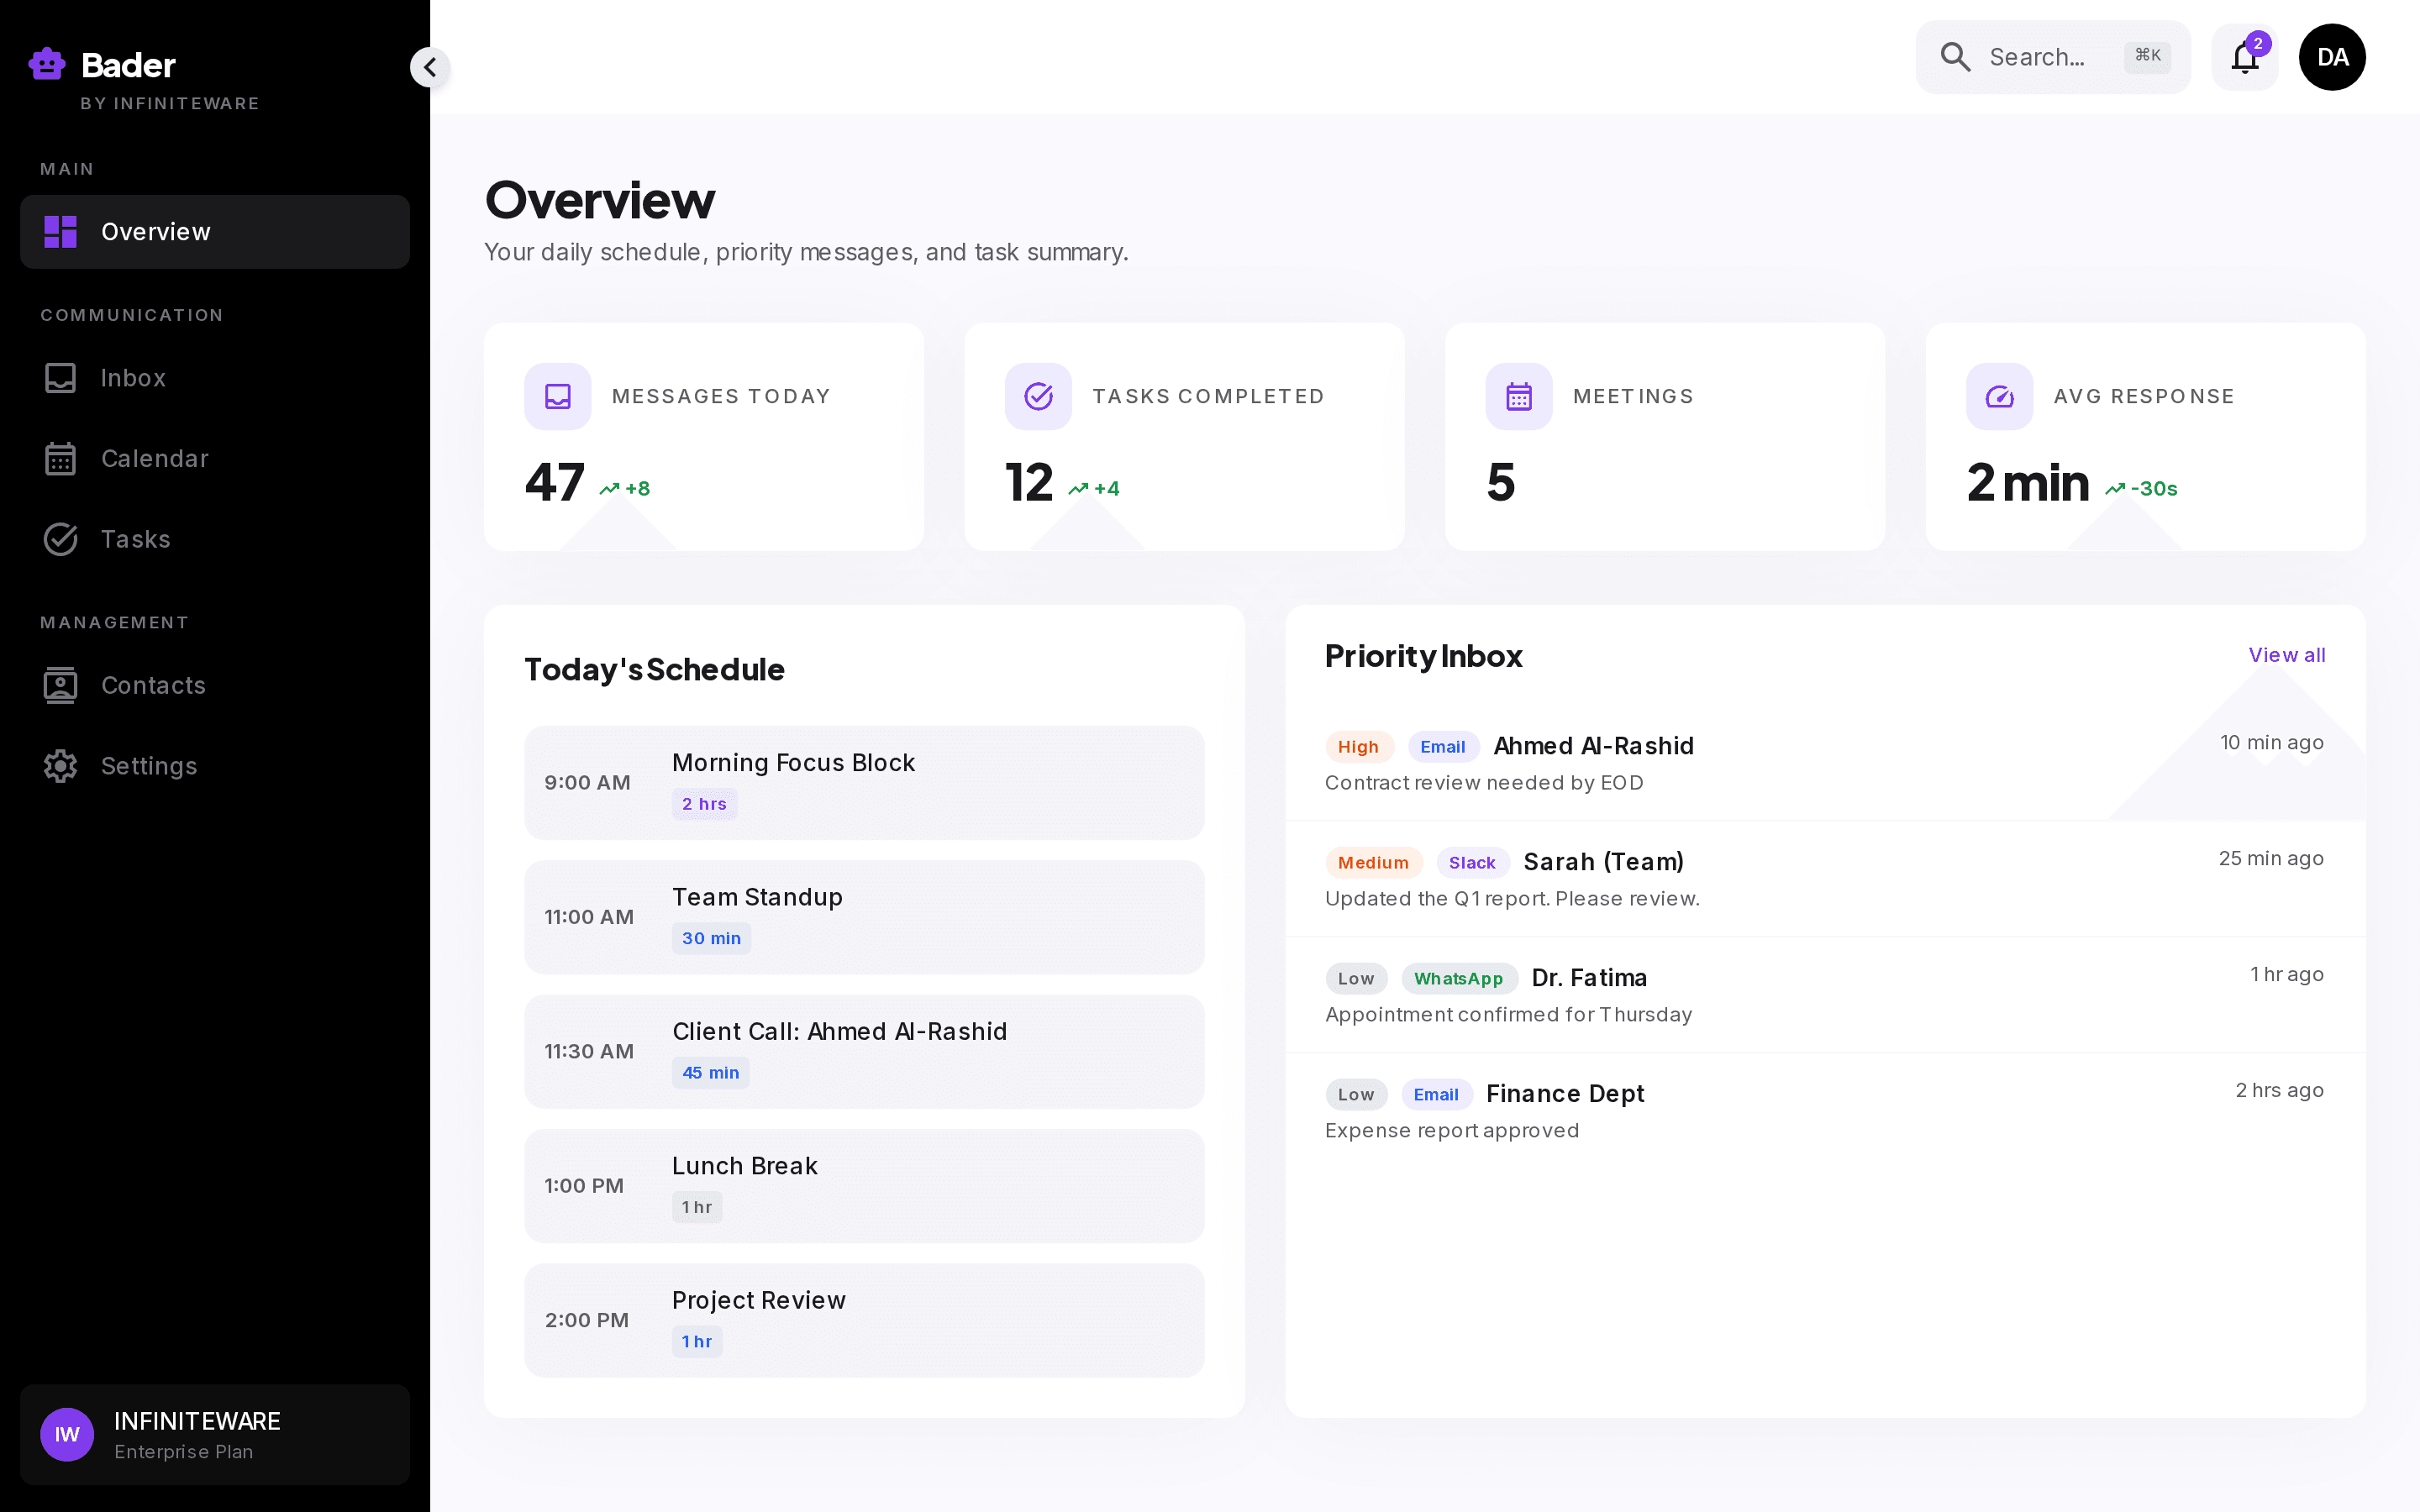The image size is (2420, 1512).
Task: Click 'Contract review needed by EOD' preview
Action: click(1484, 783)
